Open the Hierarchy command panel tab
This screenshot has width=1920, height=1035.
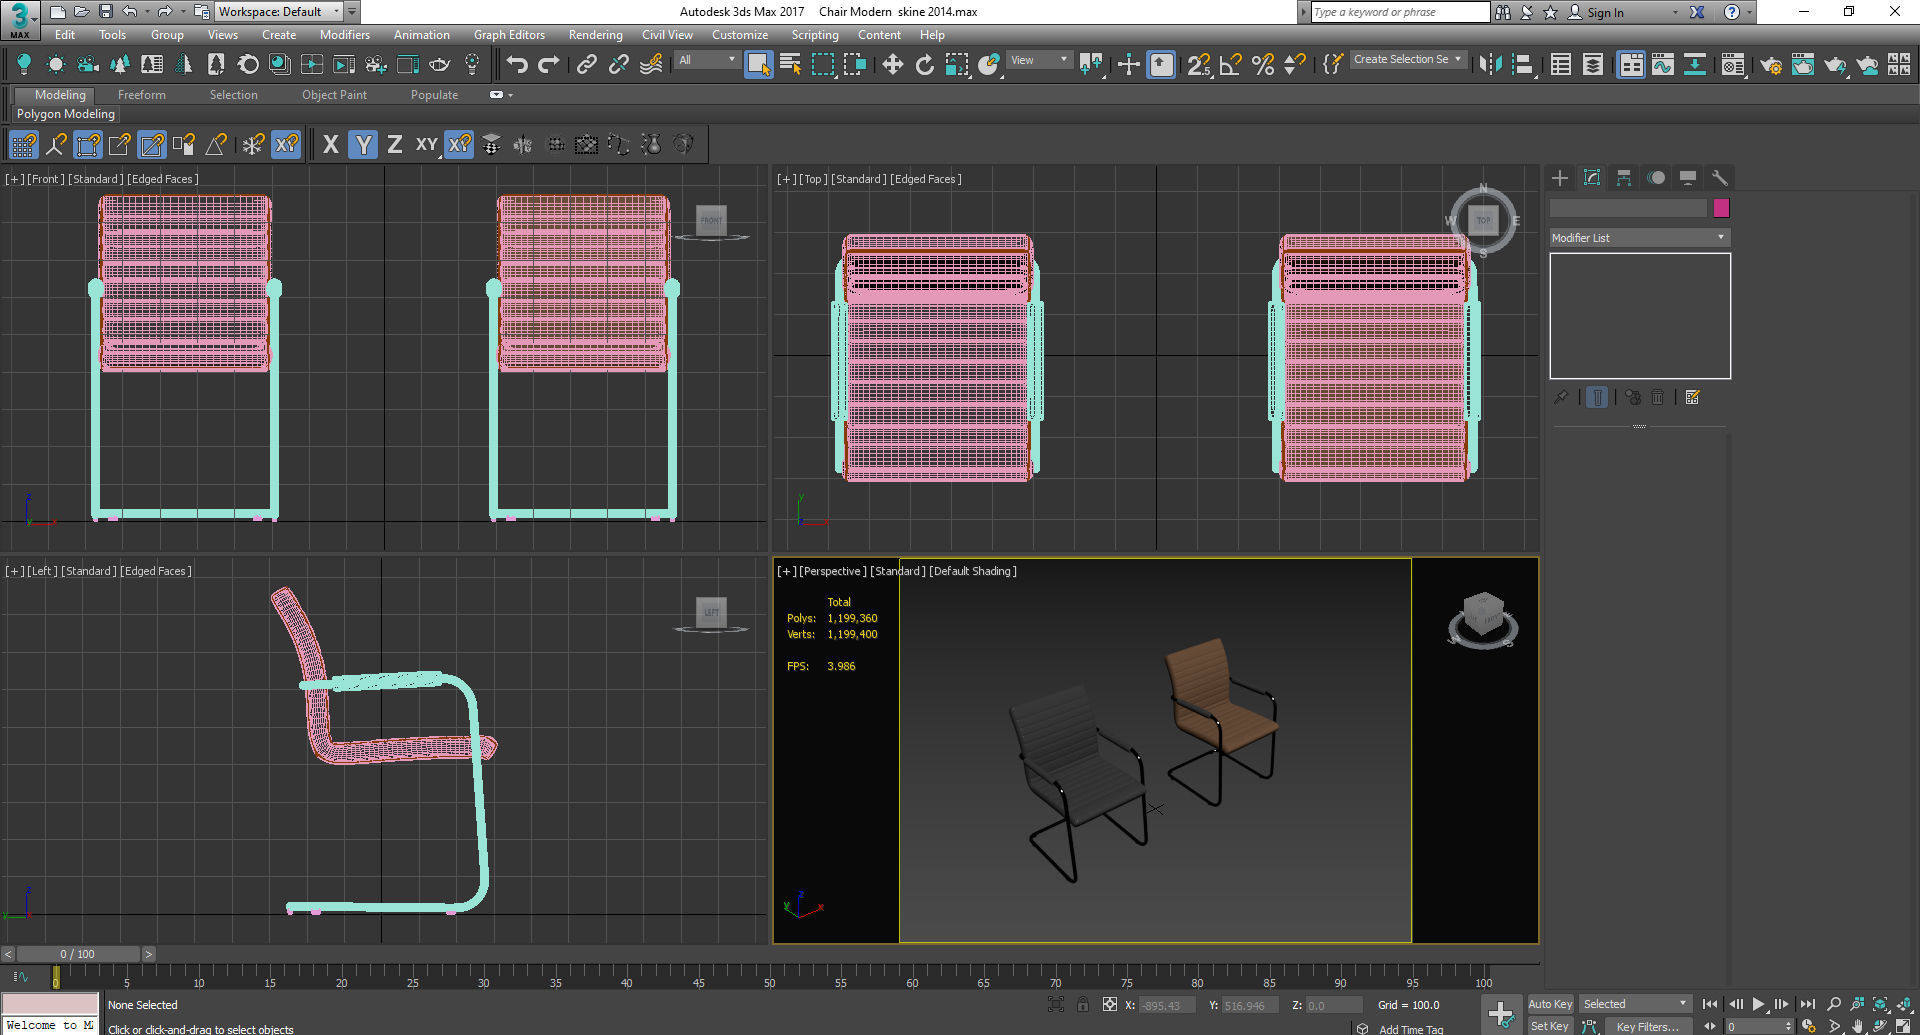point(1624,178)
